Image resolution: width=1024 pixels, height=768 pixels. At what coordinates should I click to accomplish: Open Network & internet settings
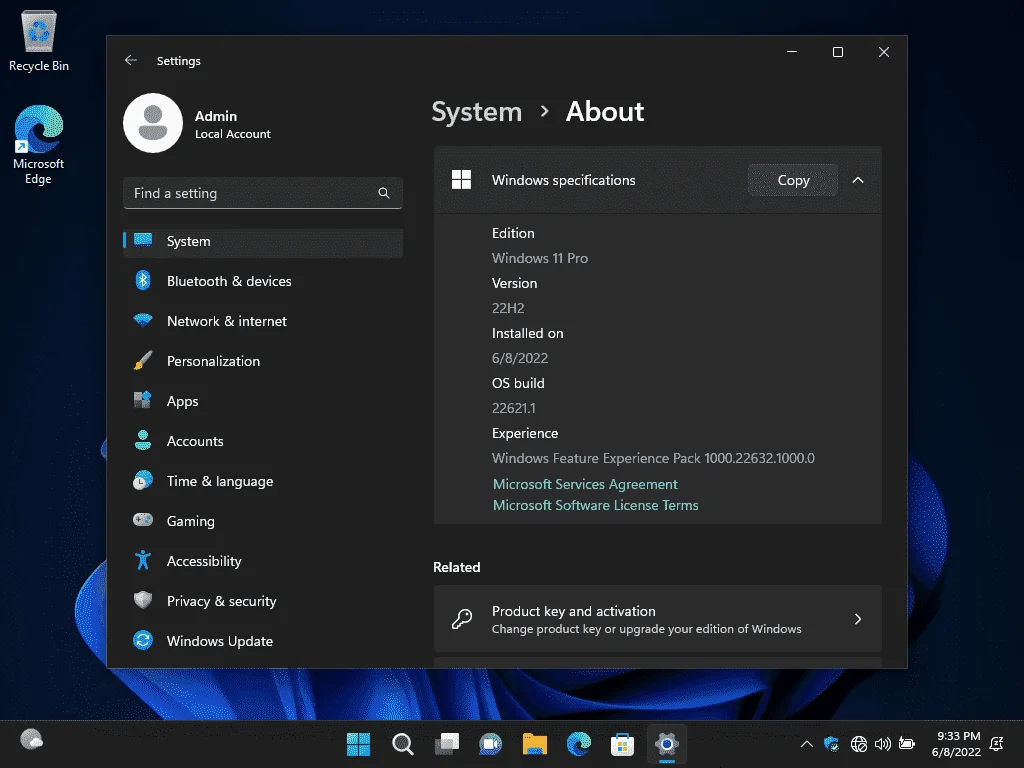pyautogui.click(x=263, y=321)
